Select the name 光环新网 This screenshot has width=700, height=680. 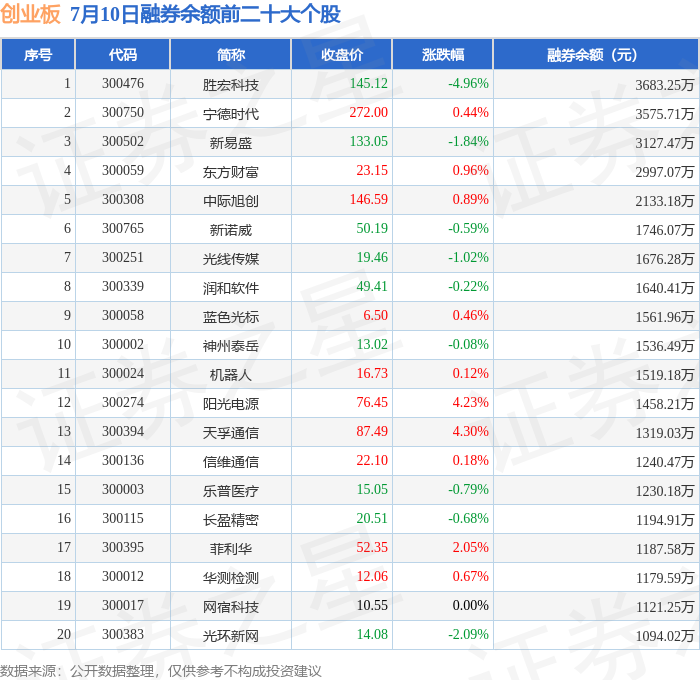coord(231,636)
